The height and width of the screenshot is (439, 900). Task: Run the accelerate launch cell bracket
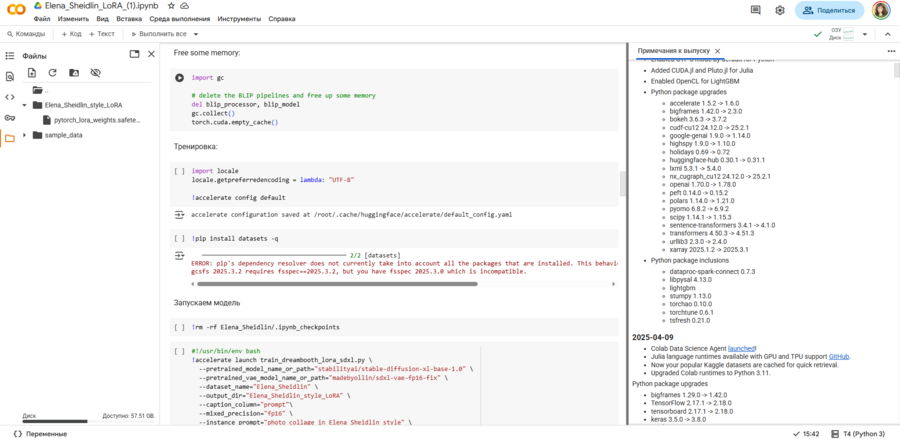180,351
